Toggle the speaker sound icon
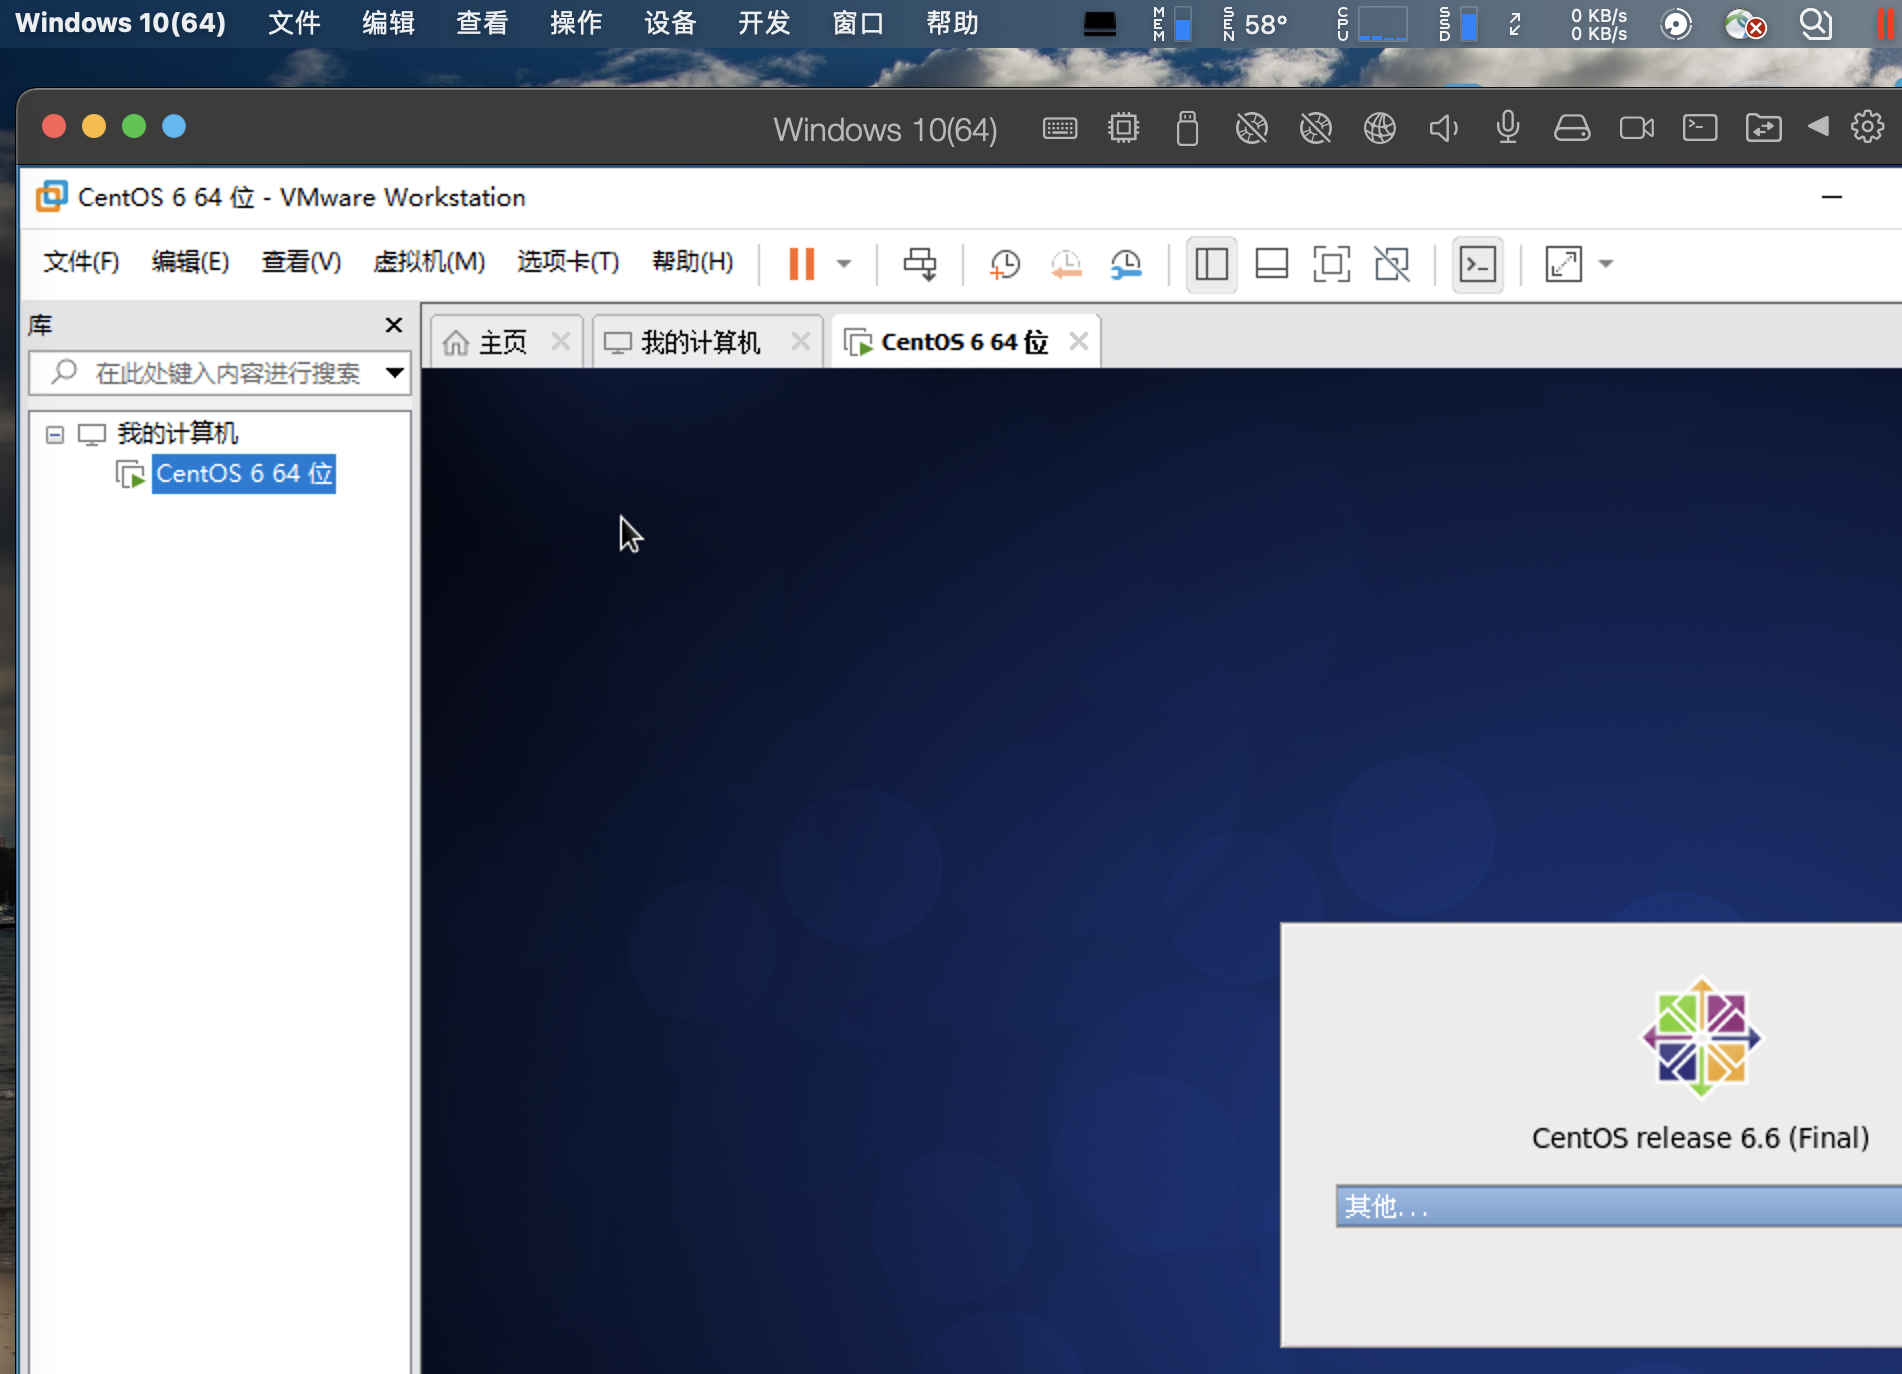Image resolution: width=1902 pixels, height=1374 pixels. (x=1444, y=128)
